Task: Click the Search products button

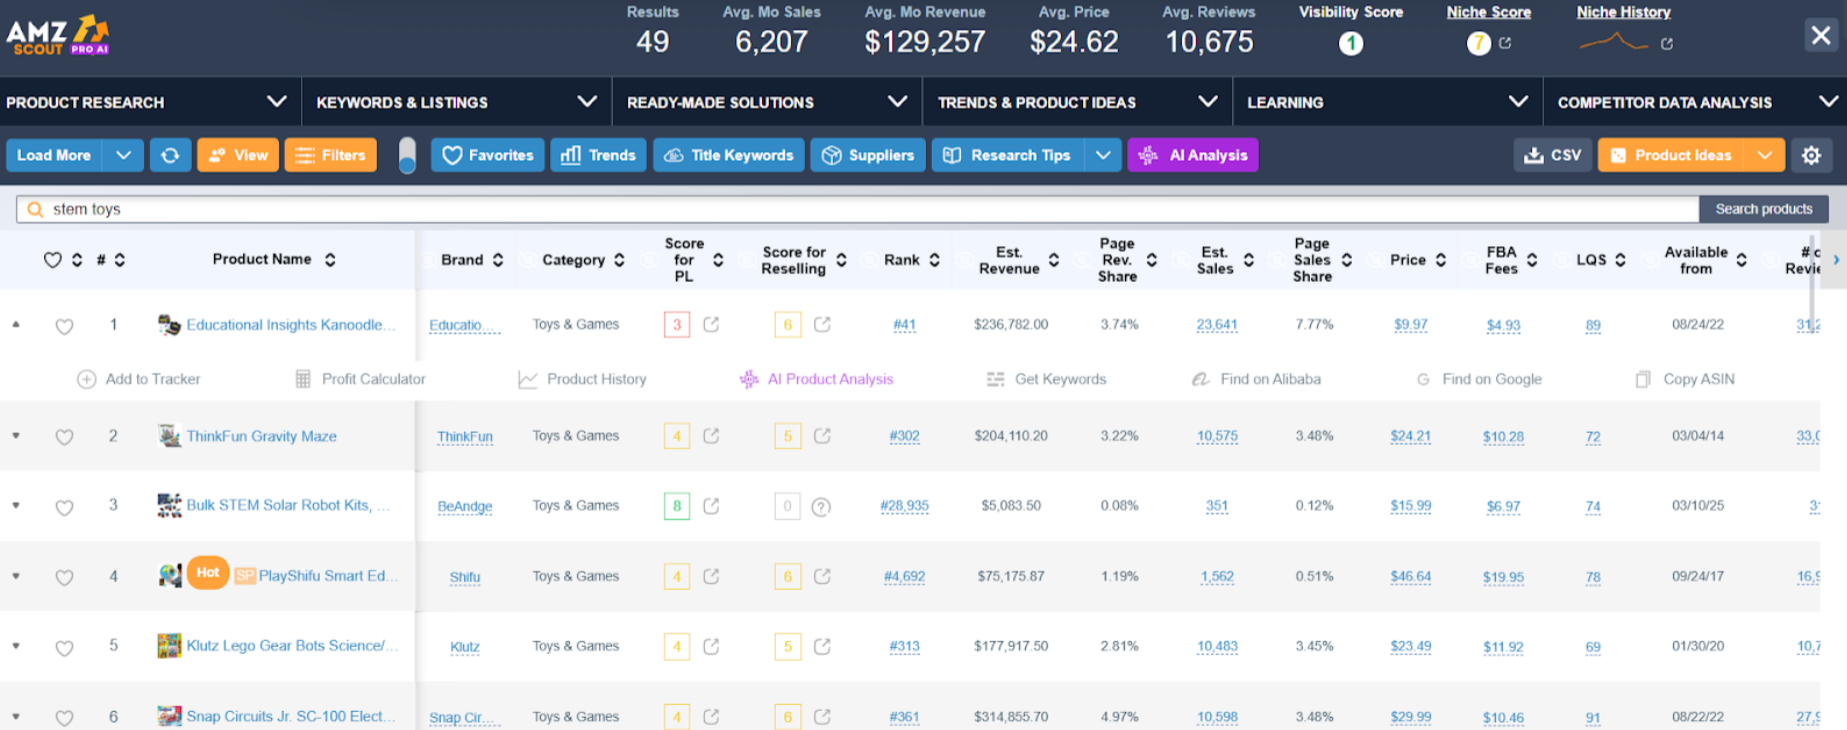Action: click(1764, 209)
